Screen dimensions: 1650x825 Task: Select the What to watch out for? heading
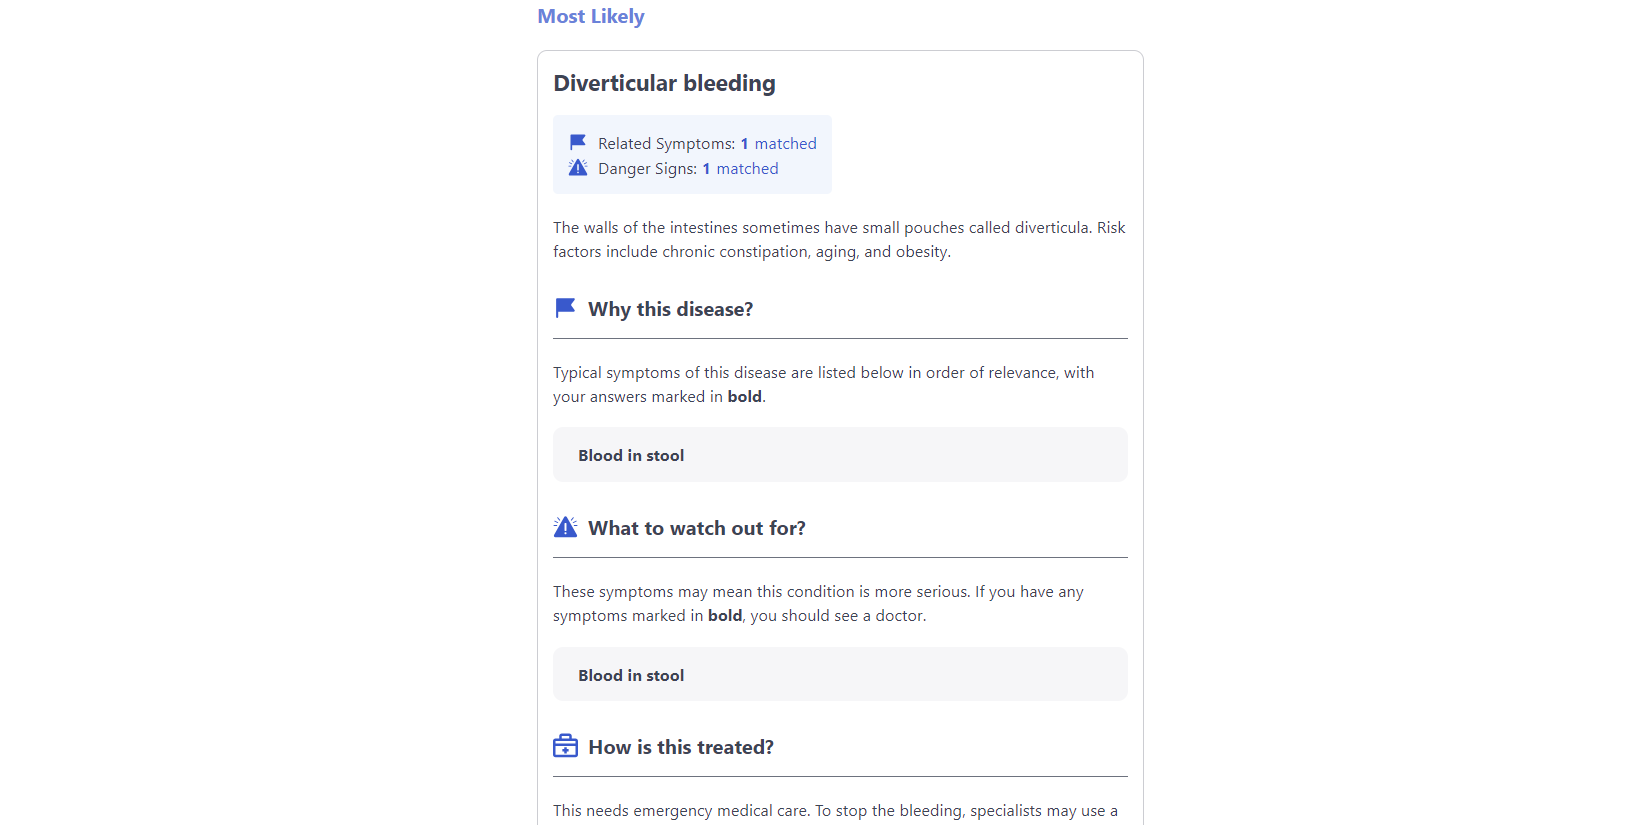tap(696, 528)
